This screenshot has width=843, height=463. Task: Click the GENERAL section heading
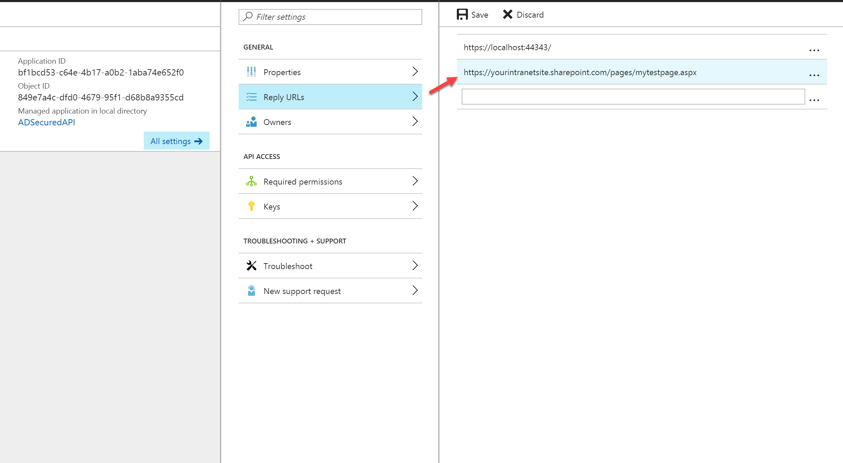pos(258,47)
